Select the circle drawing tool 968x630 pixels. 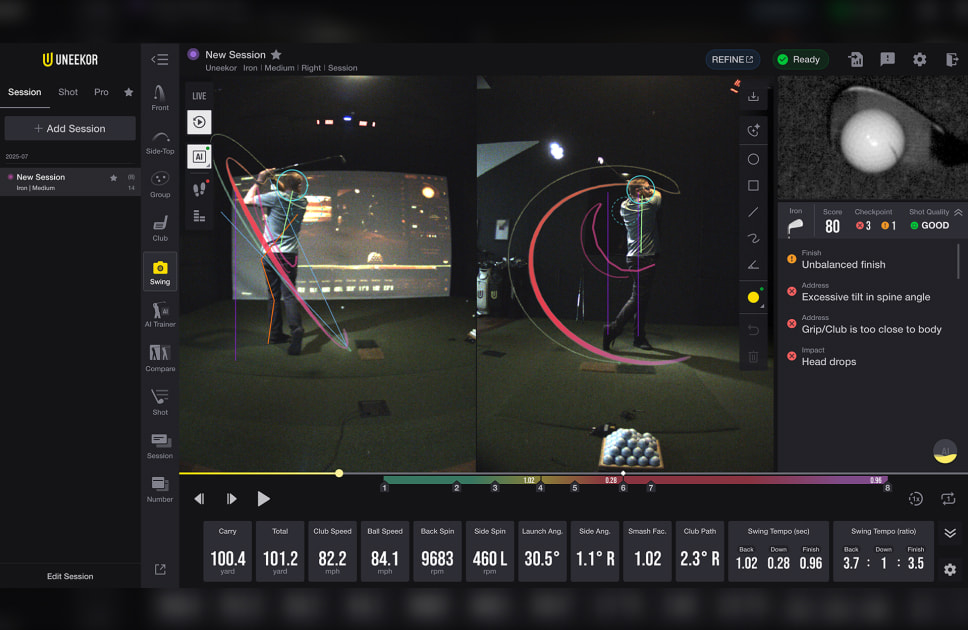click(x=753, y=159)
